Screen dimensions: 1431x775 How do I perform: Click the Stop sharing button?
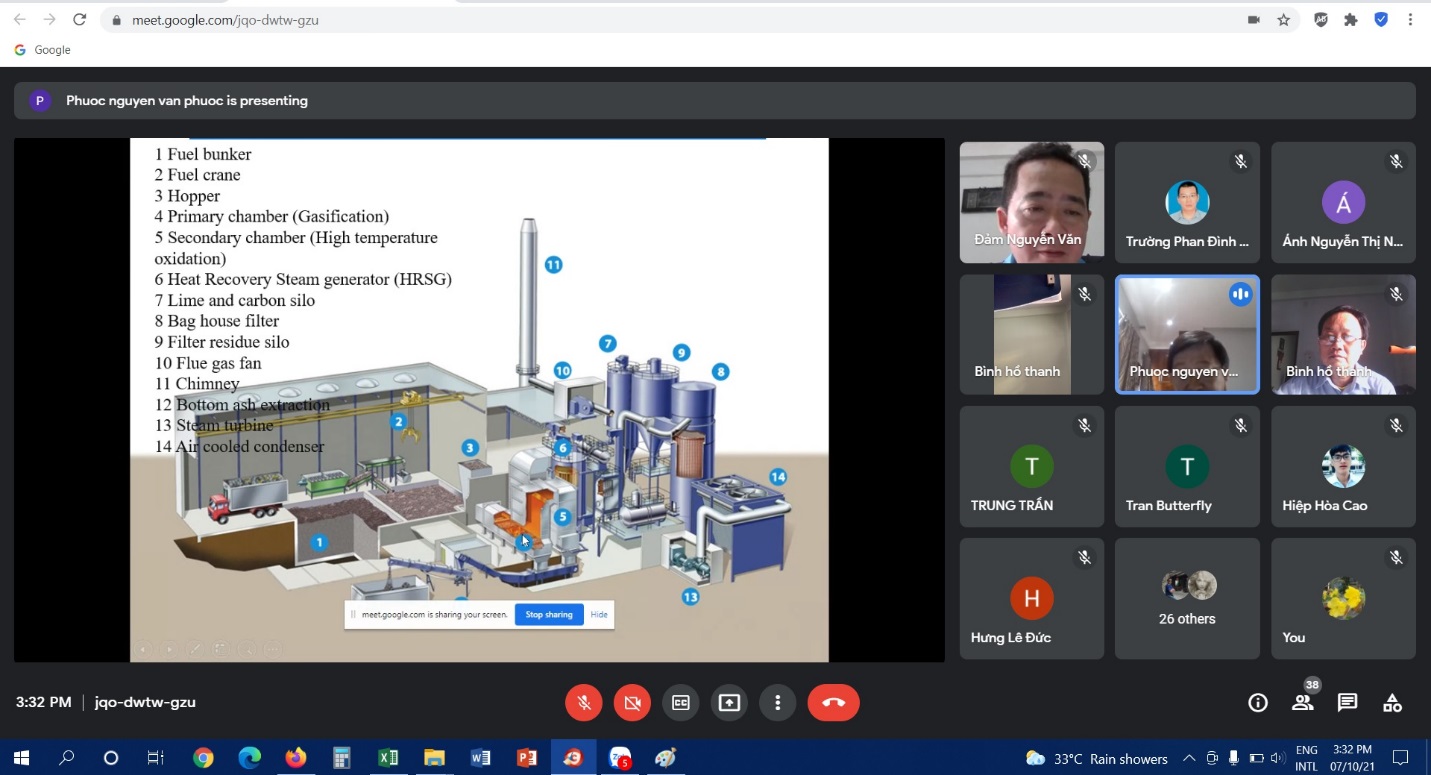click(549, 615)
